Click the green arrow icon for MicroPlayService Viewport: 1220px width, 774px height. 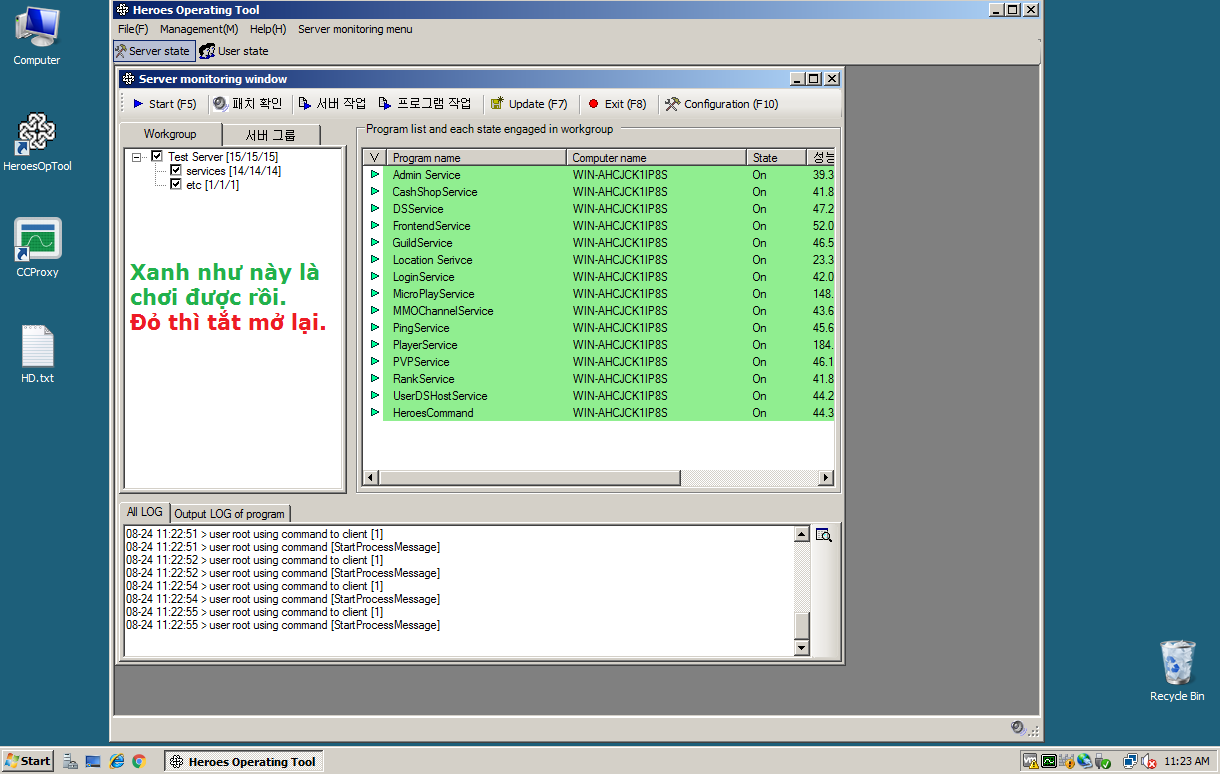click(x=375, y=293)
